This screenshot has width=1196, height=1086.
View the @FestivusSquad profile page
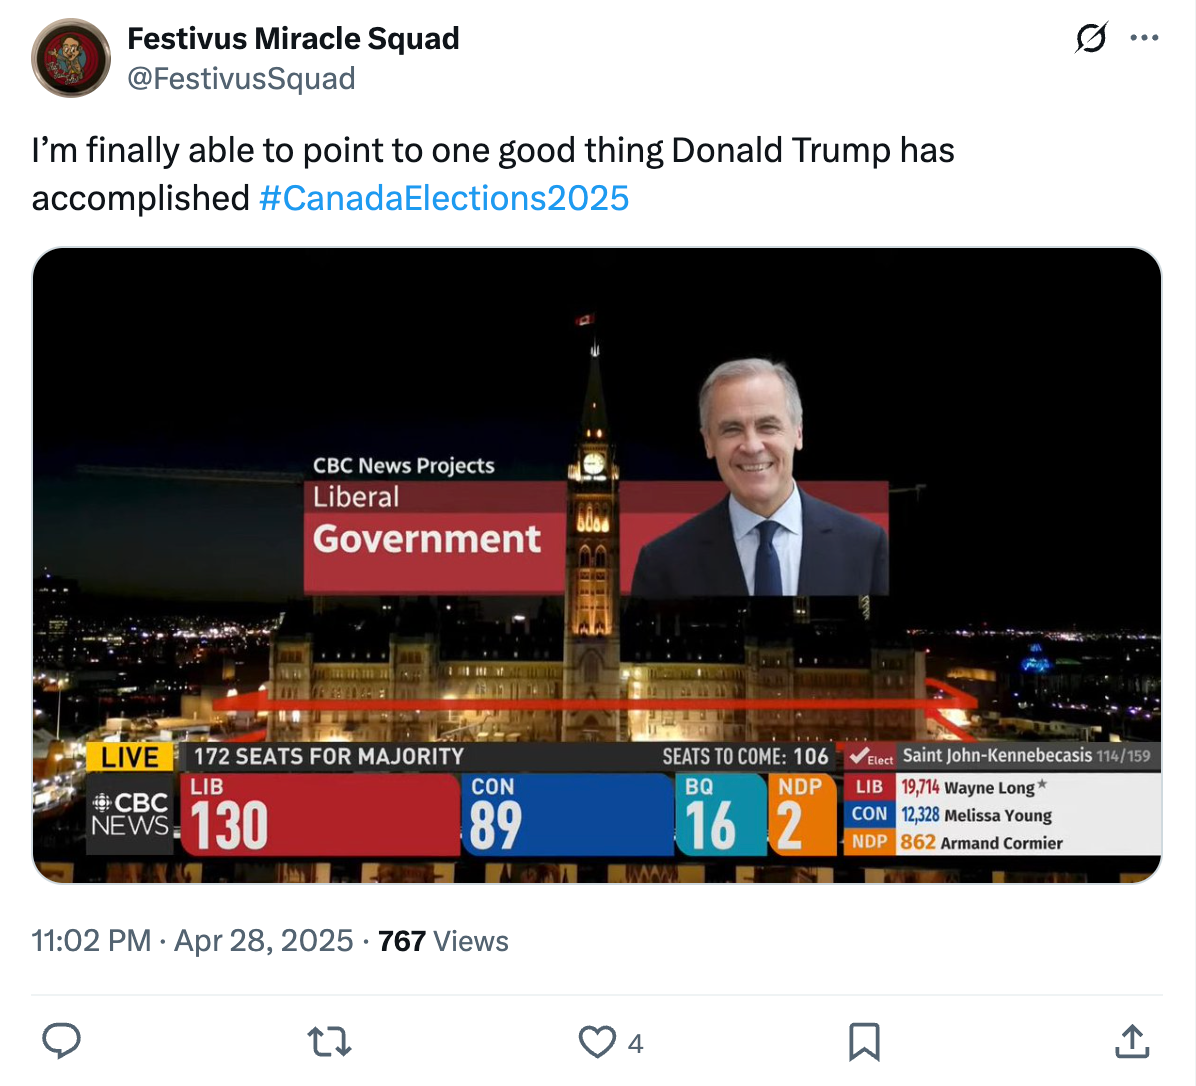point(245,78)
